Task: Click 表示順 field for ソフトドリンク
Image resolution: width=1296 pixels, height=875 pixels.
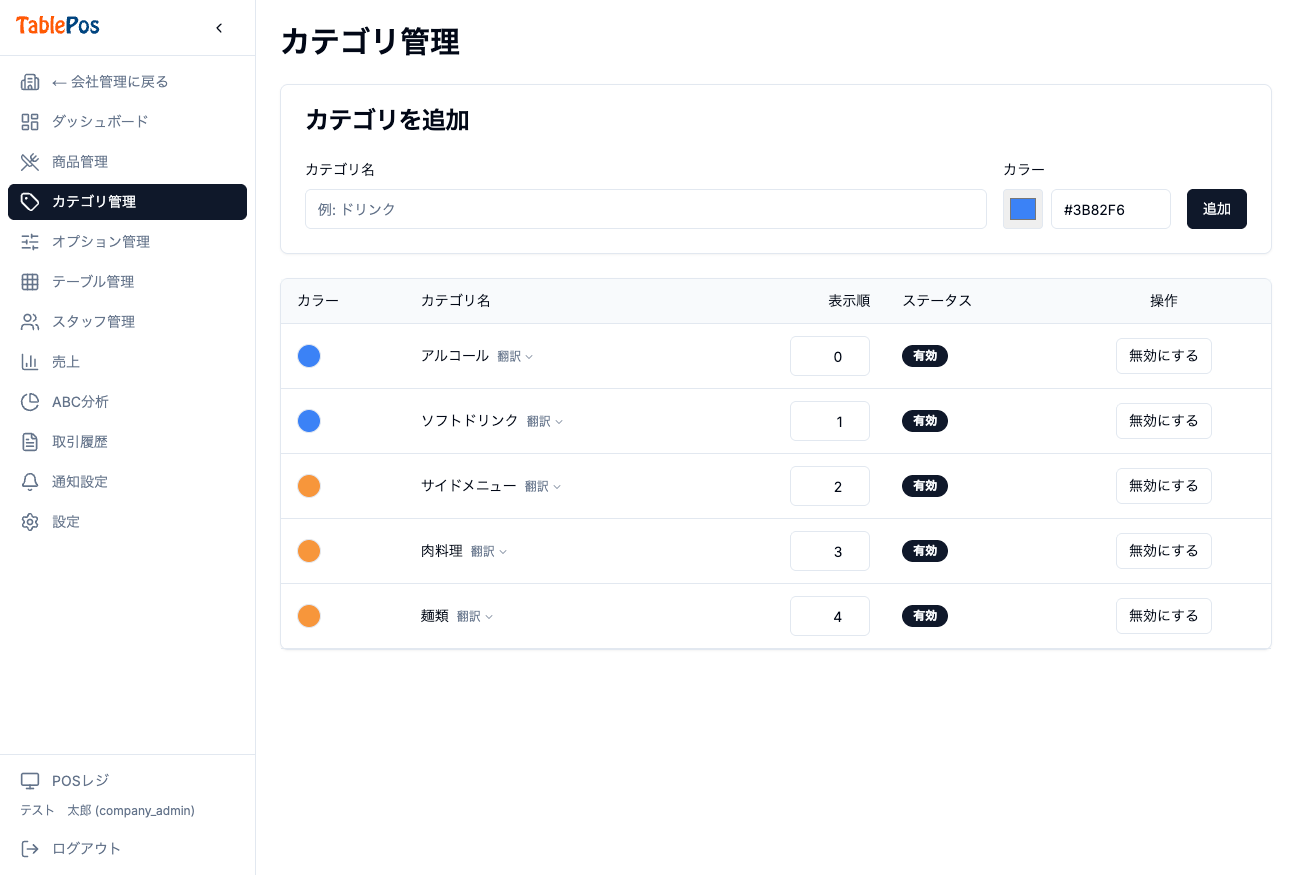Action: point(830,421)
